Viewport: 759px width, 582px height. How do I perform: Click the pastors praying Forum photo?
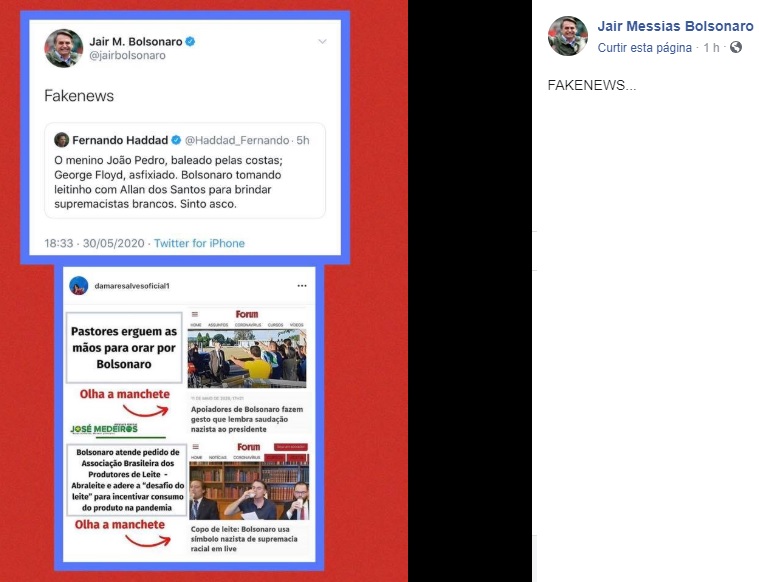(x=247, y=358)
